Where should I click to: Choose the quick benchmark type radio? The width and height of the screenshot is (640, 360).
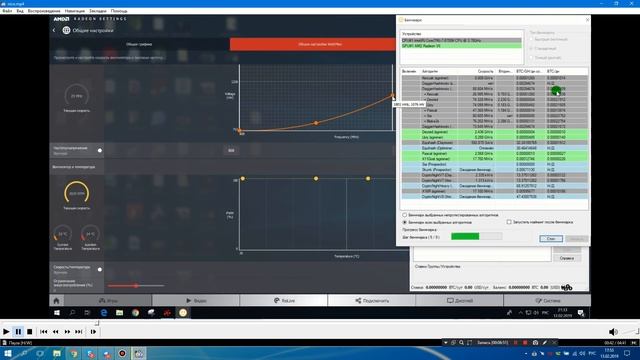tap(531, 40)
